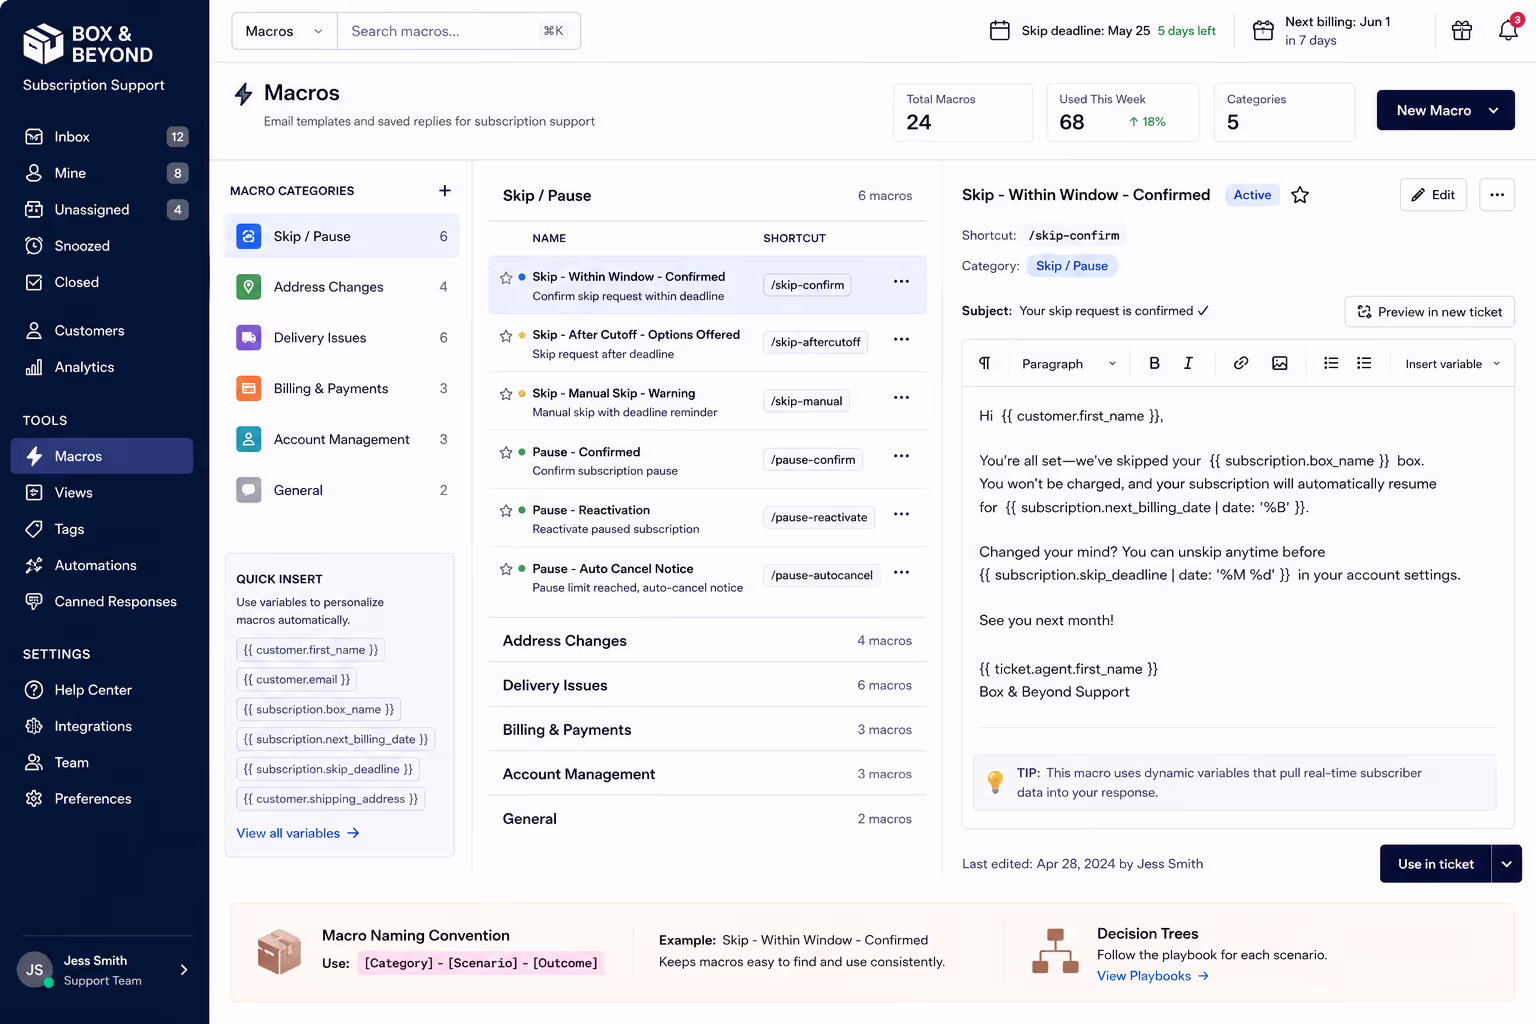The image size is (1536, 1024).
Task: Click the Skip / Pause category tag in details
Action: 1072,266
